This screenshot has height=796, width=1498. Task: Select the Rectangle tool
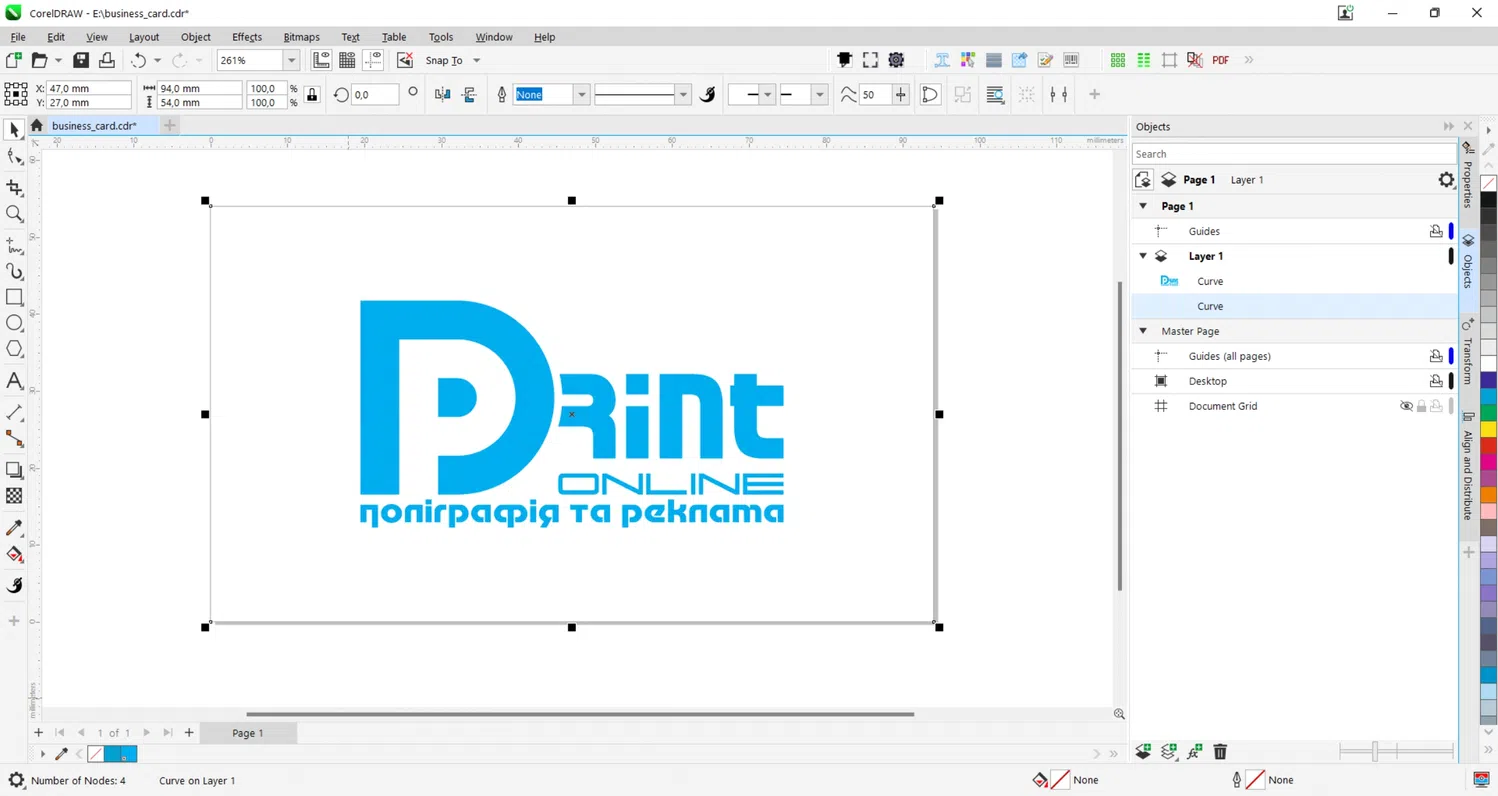tap(14, 297)
